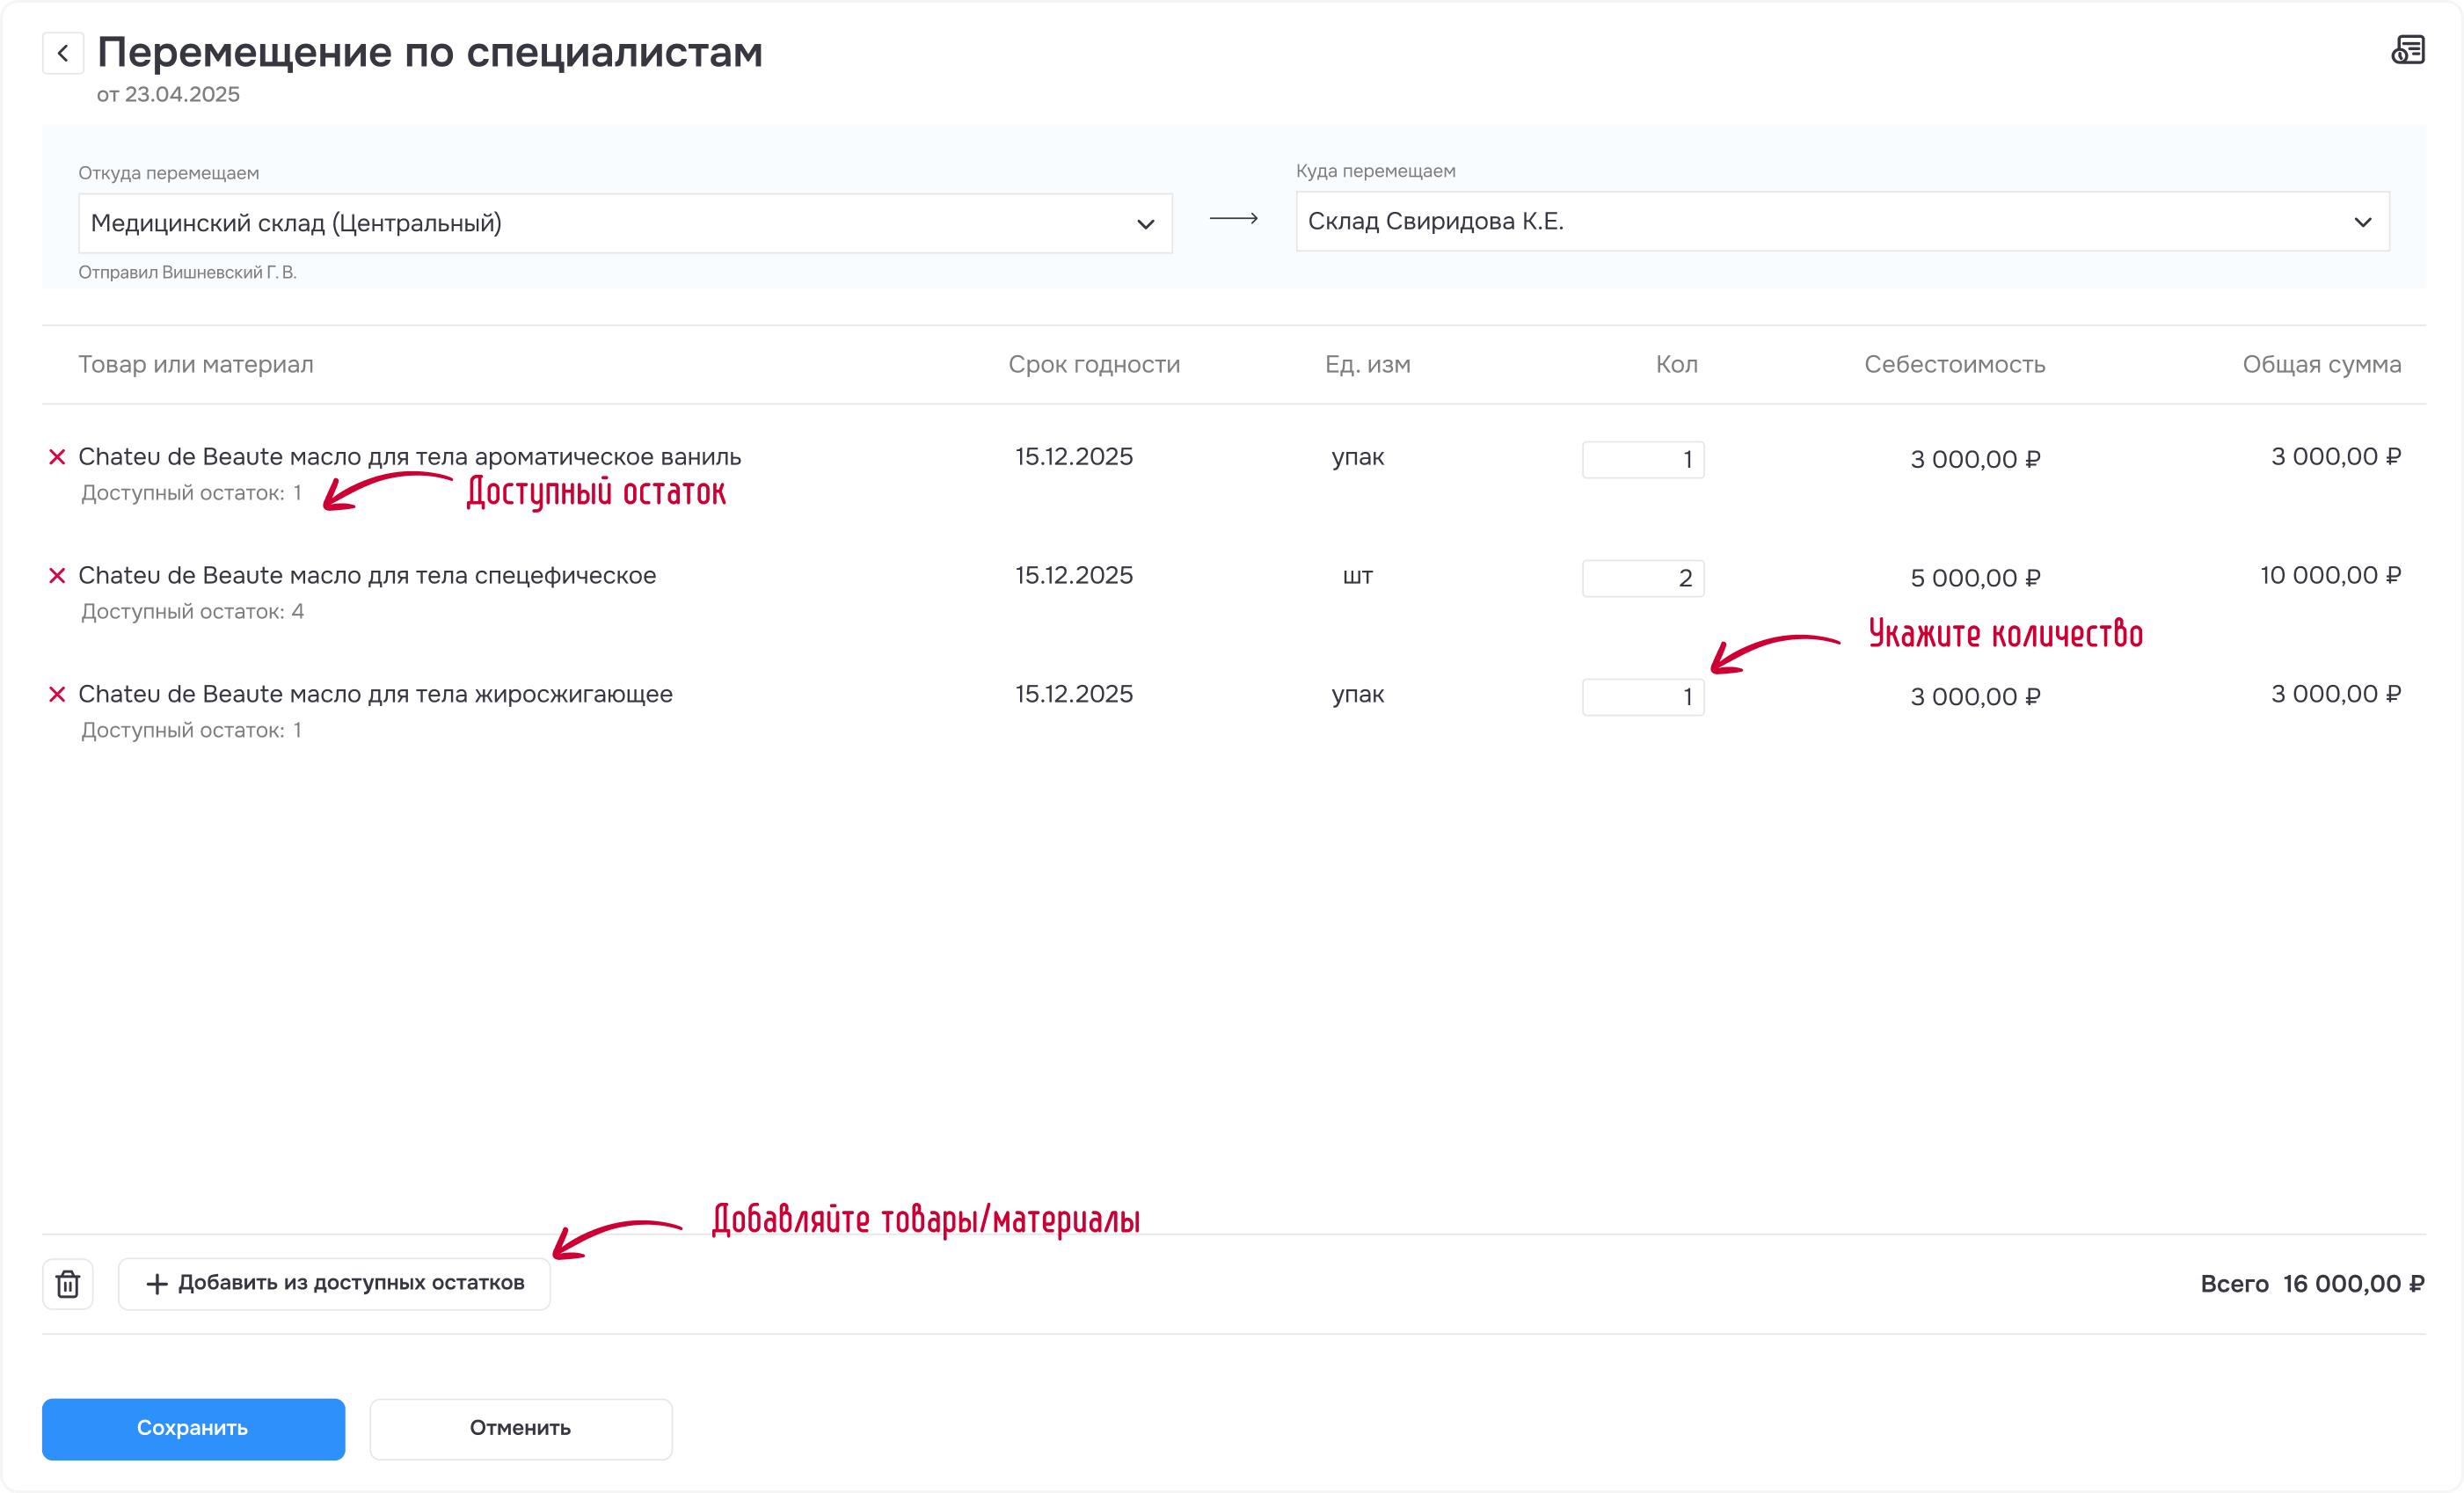This screenshot has height=1493, width=2464.
Task: Click 'Chateu de Beaute масло для тела жиросжигающее'
Action: [x=375, y=694]
